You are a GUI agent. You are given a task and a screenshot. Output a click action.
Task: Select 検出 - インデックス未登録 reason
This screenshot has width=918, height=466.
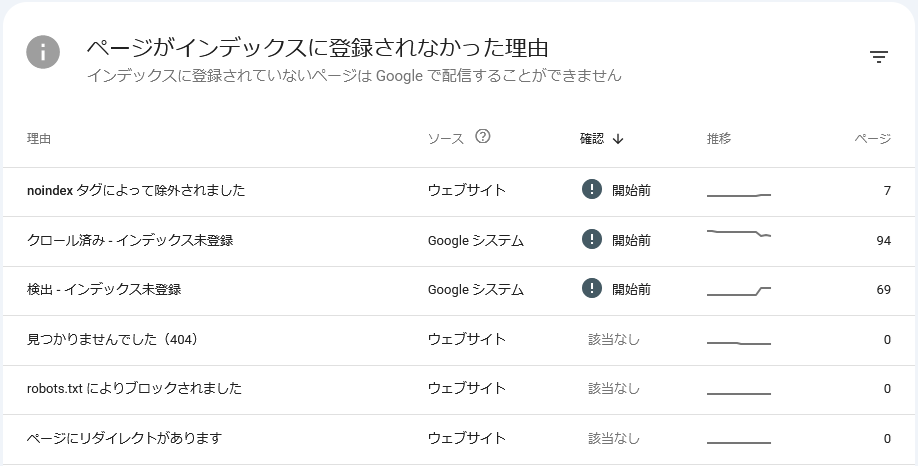(x=104, y=290)
